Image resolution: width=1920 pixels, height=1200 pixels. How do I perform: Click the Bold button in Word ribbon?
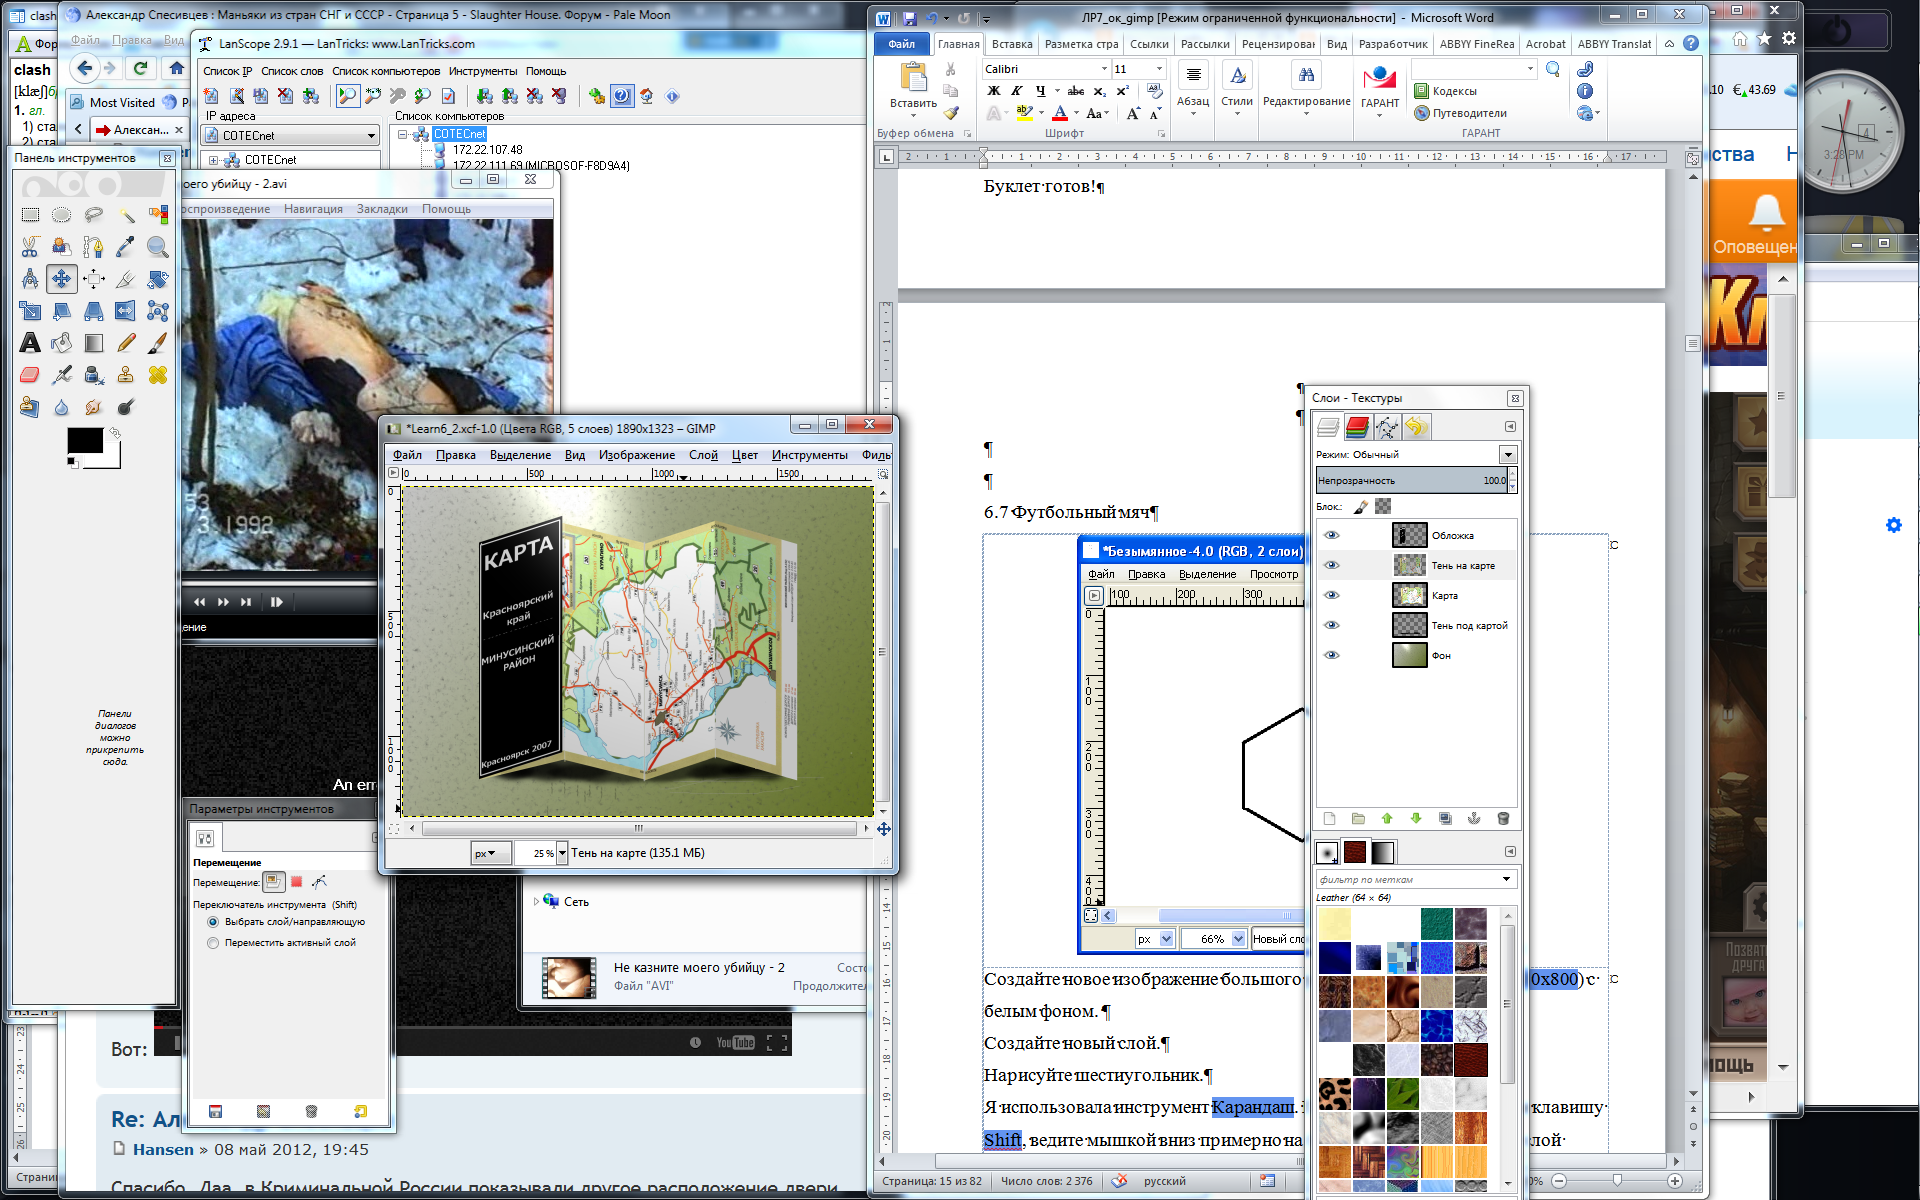[994, 91]
